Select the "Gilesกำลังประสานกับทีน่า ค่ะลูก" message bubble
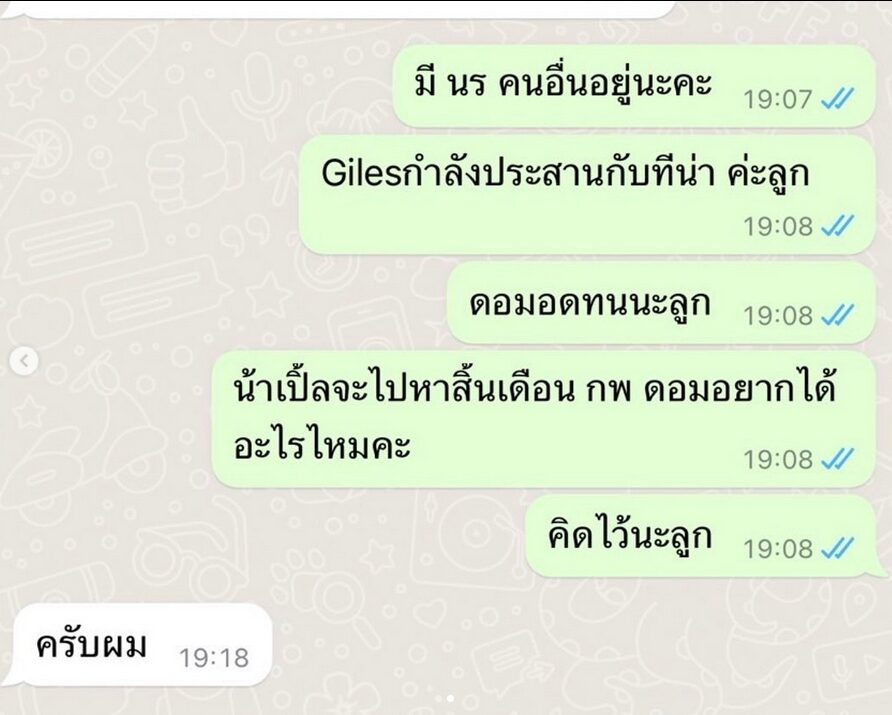 587,195
